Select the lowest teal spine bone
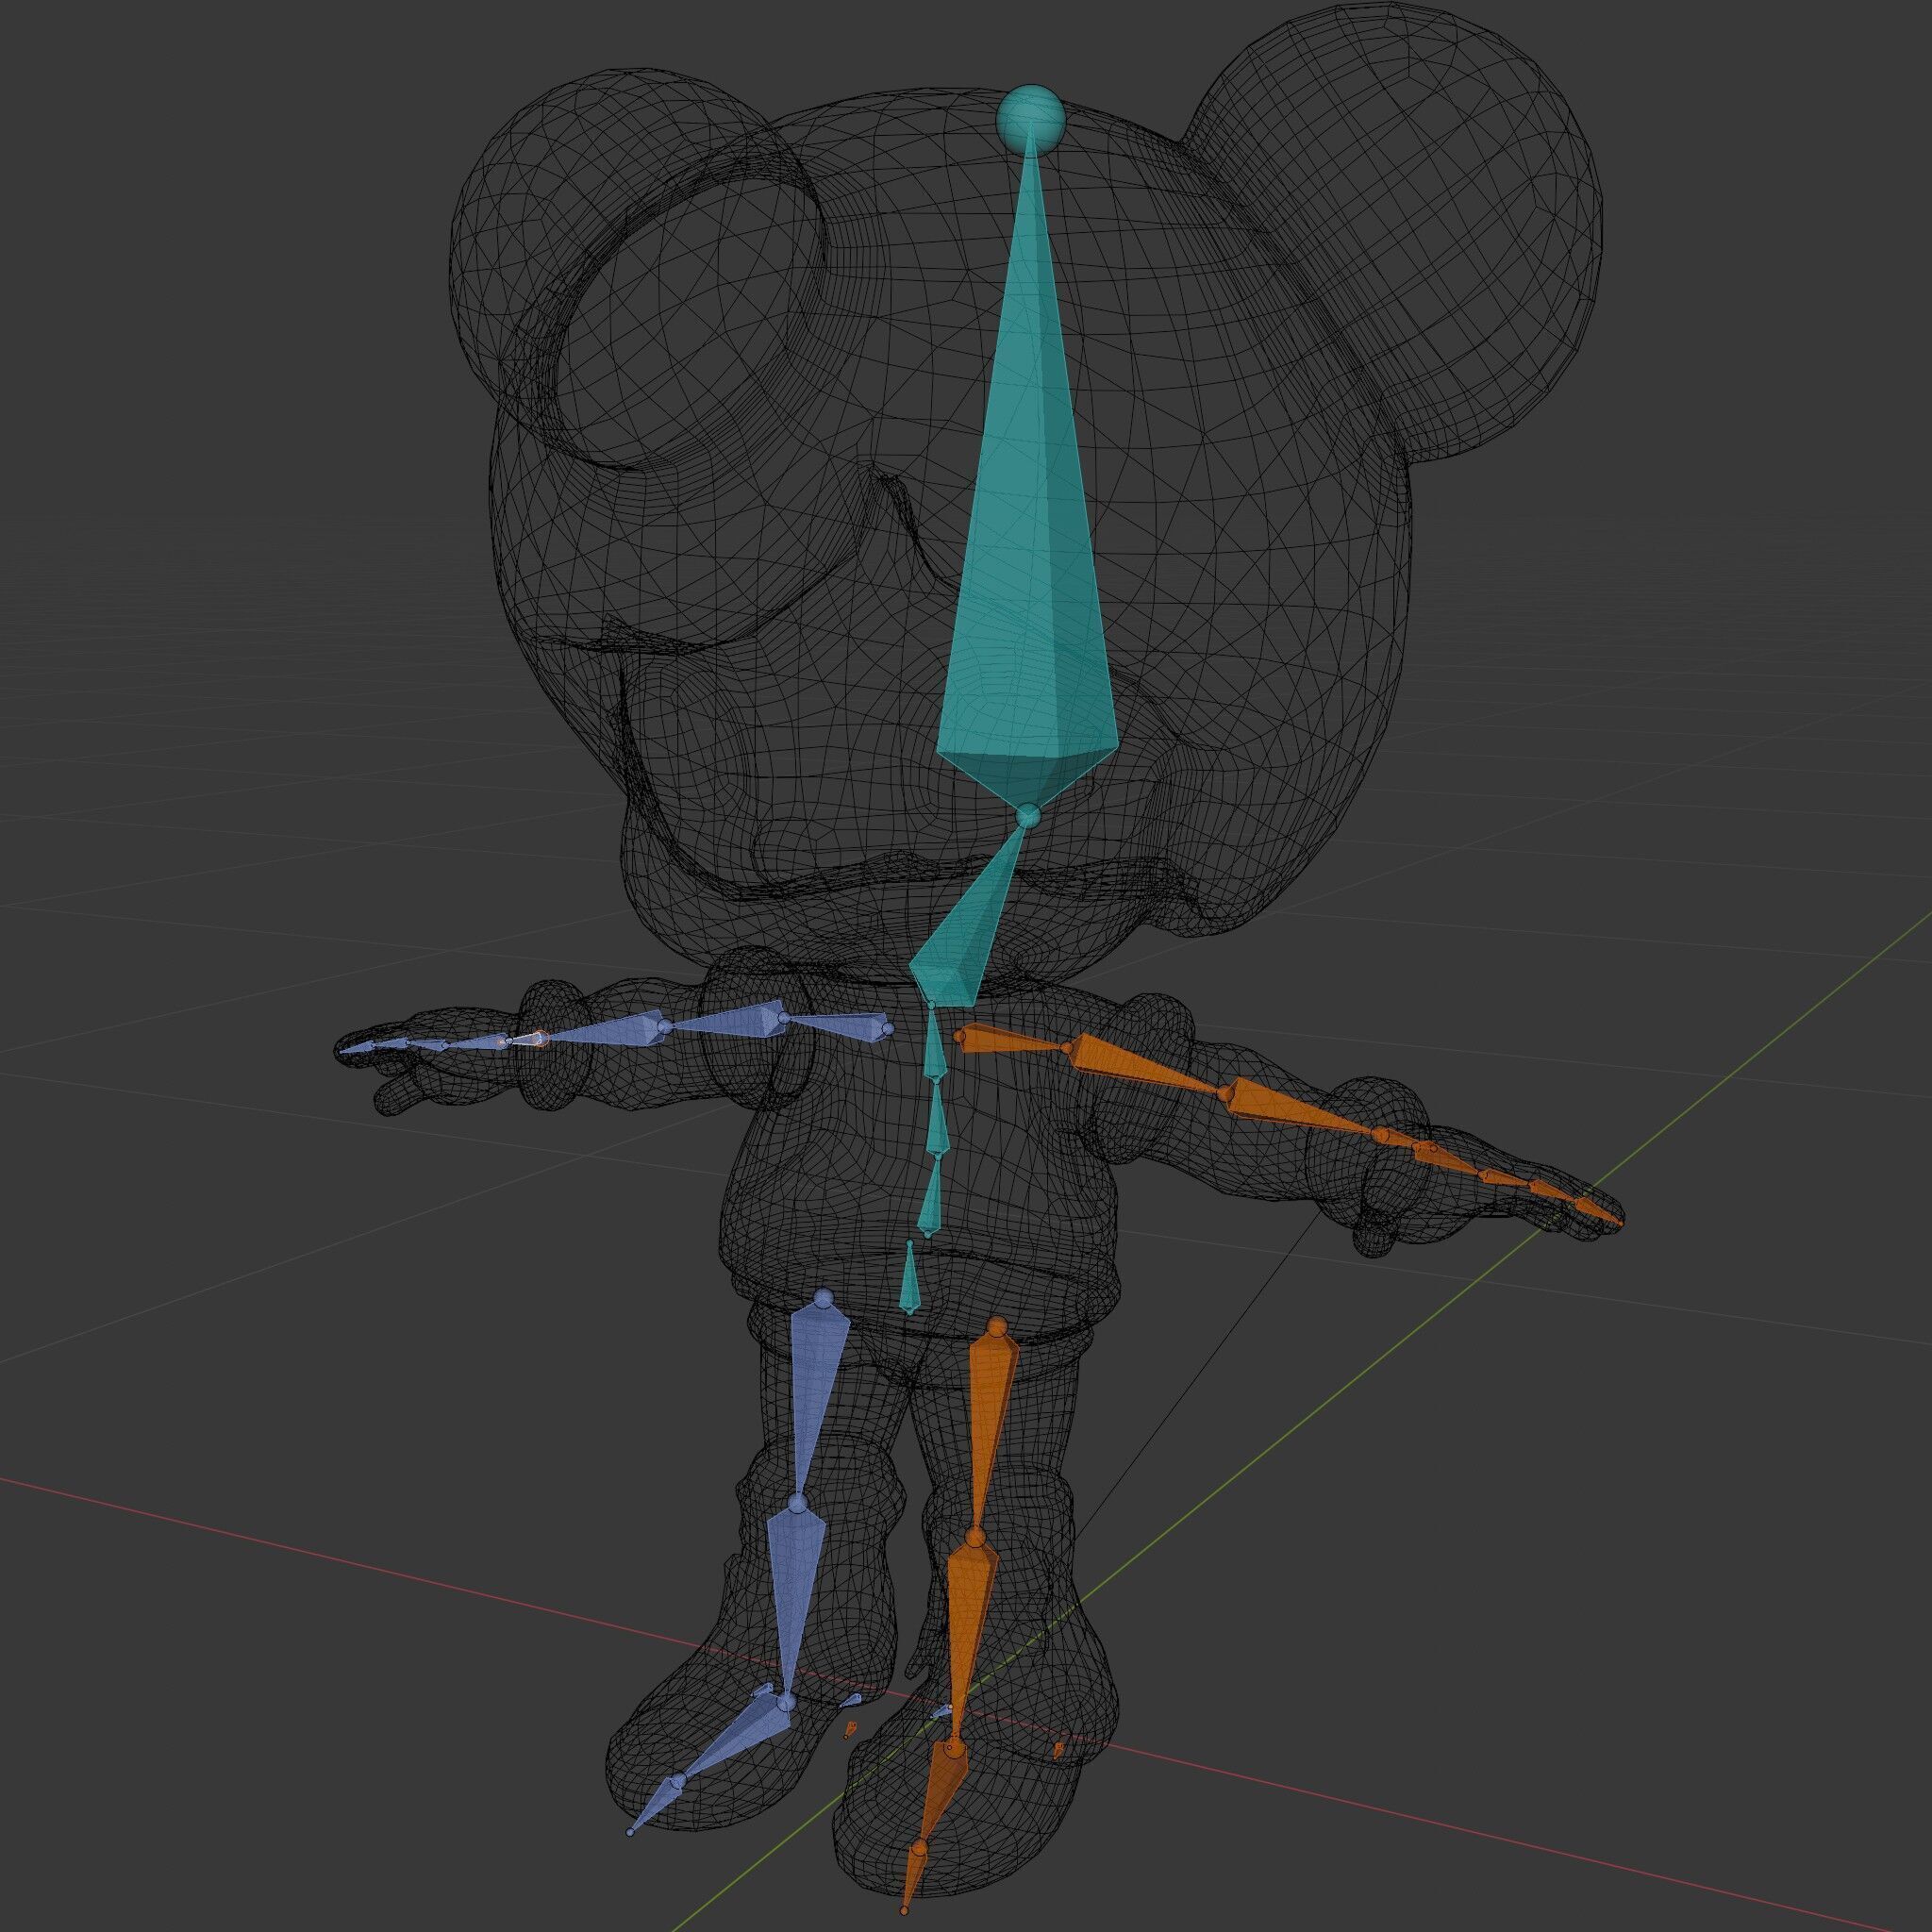The height and width of the screenshot is (1932, 1932). coord(910,1285)
